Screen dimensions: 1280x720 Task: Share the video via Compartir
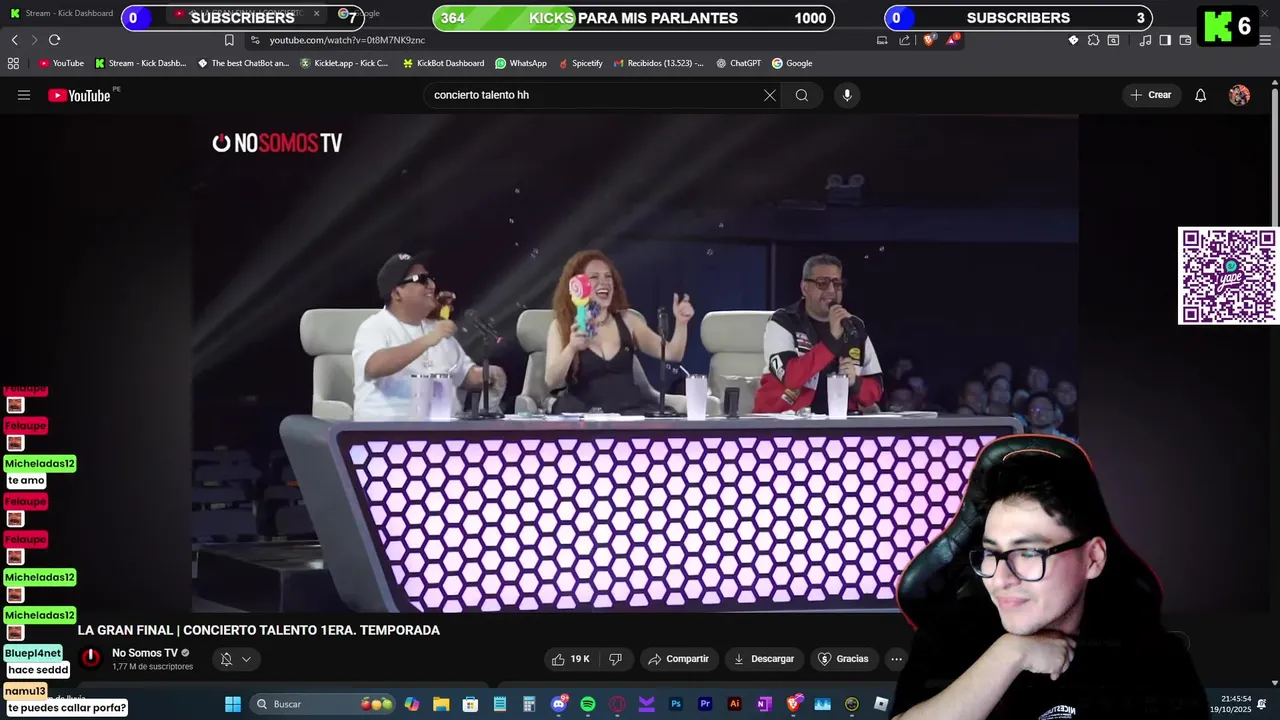coord(678,659)
